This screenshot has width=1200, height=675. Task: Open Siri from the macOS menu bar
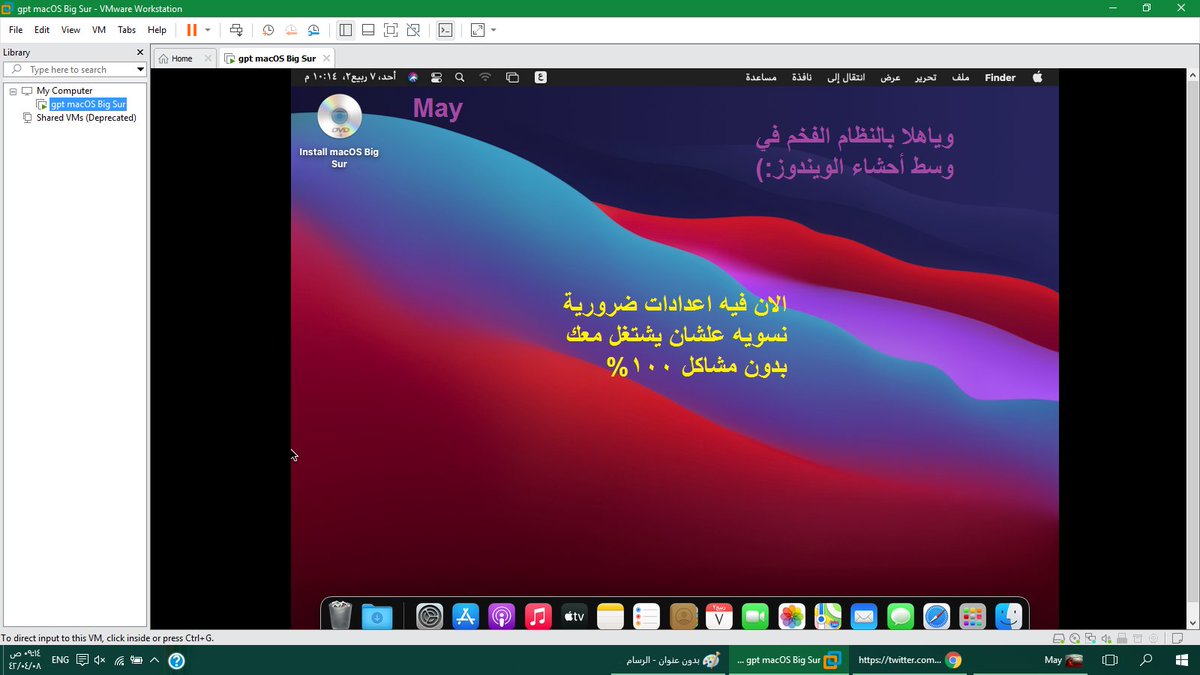pos(412,77)
